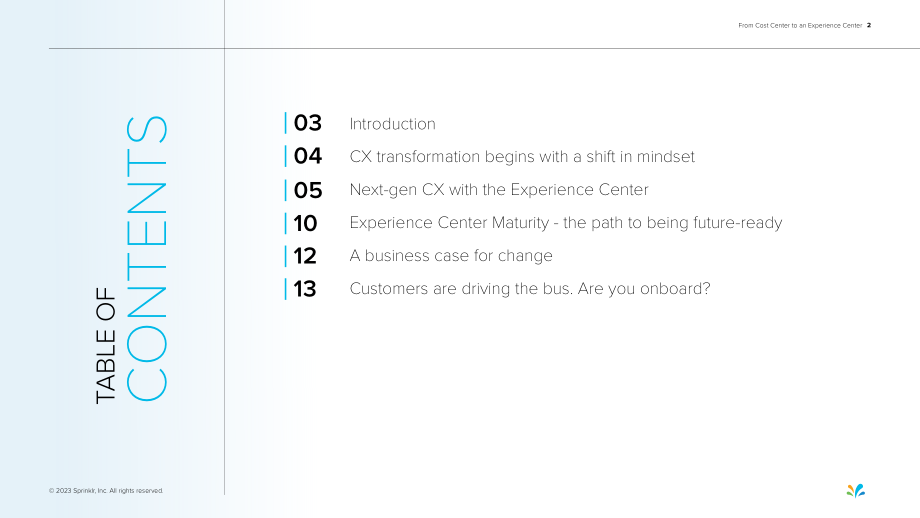
Task: Go to 'Next-gen CX with the Experience Center'
Action: pos(499,190)
